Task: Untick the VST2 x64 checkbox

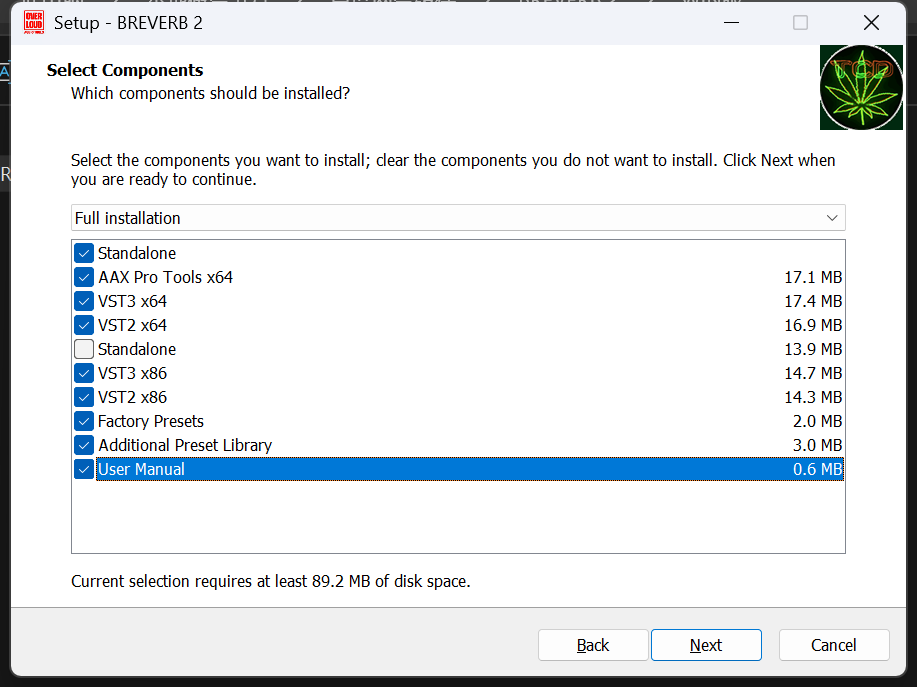Action: coord(84,325)
